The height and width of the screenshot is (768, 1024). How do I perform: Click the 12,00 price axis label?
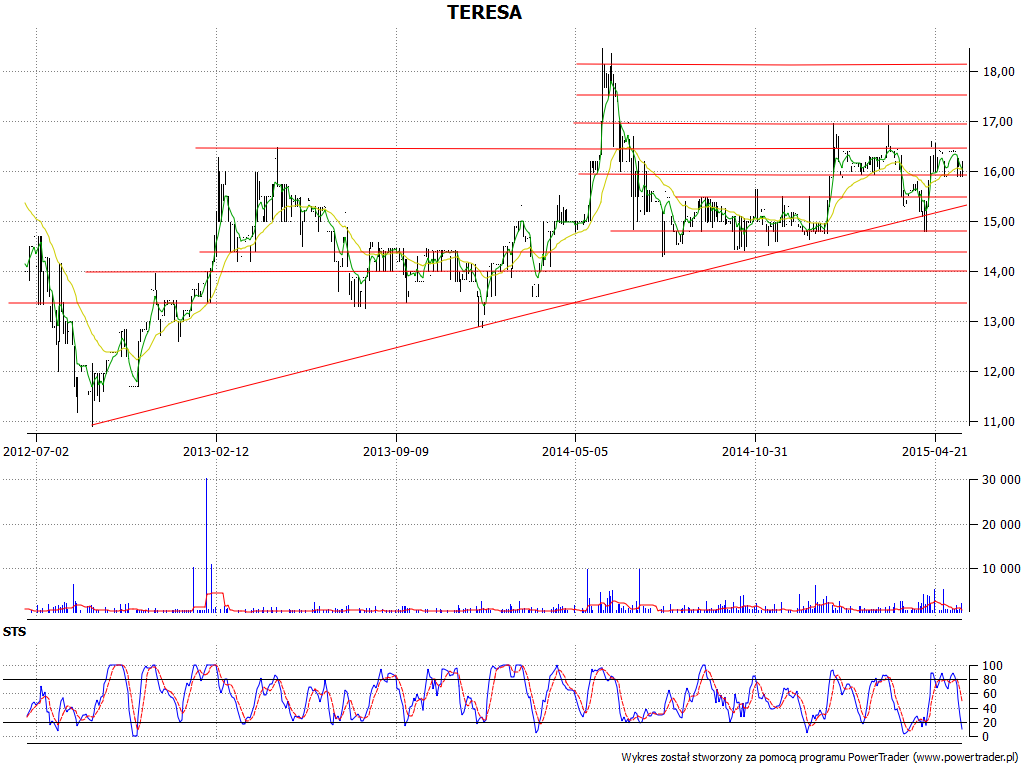tap(999, 372)
